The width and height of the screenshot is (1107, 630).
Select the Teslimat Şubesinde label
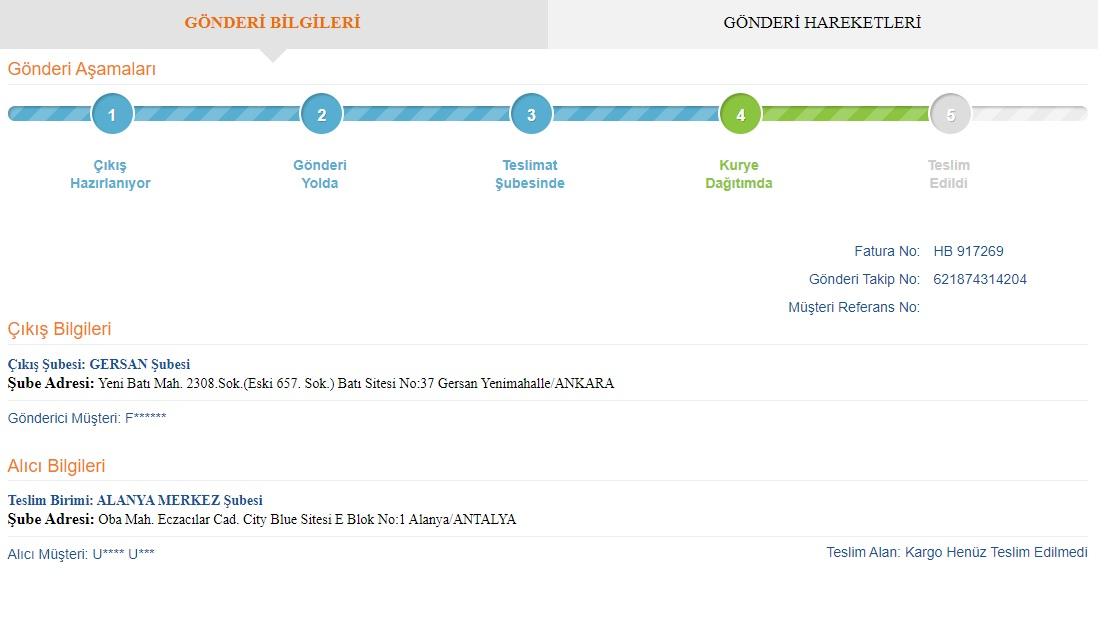pyautogui.click(x=529, y=174)
